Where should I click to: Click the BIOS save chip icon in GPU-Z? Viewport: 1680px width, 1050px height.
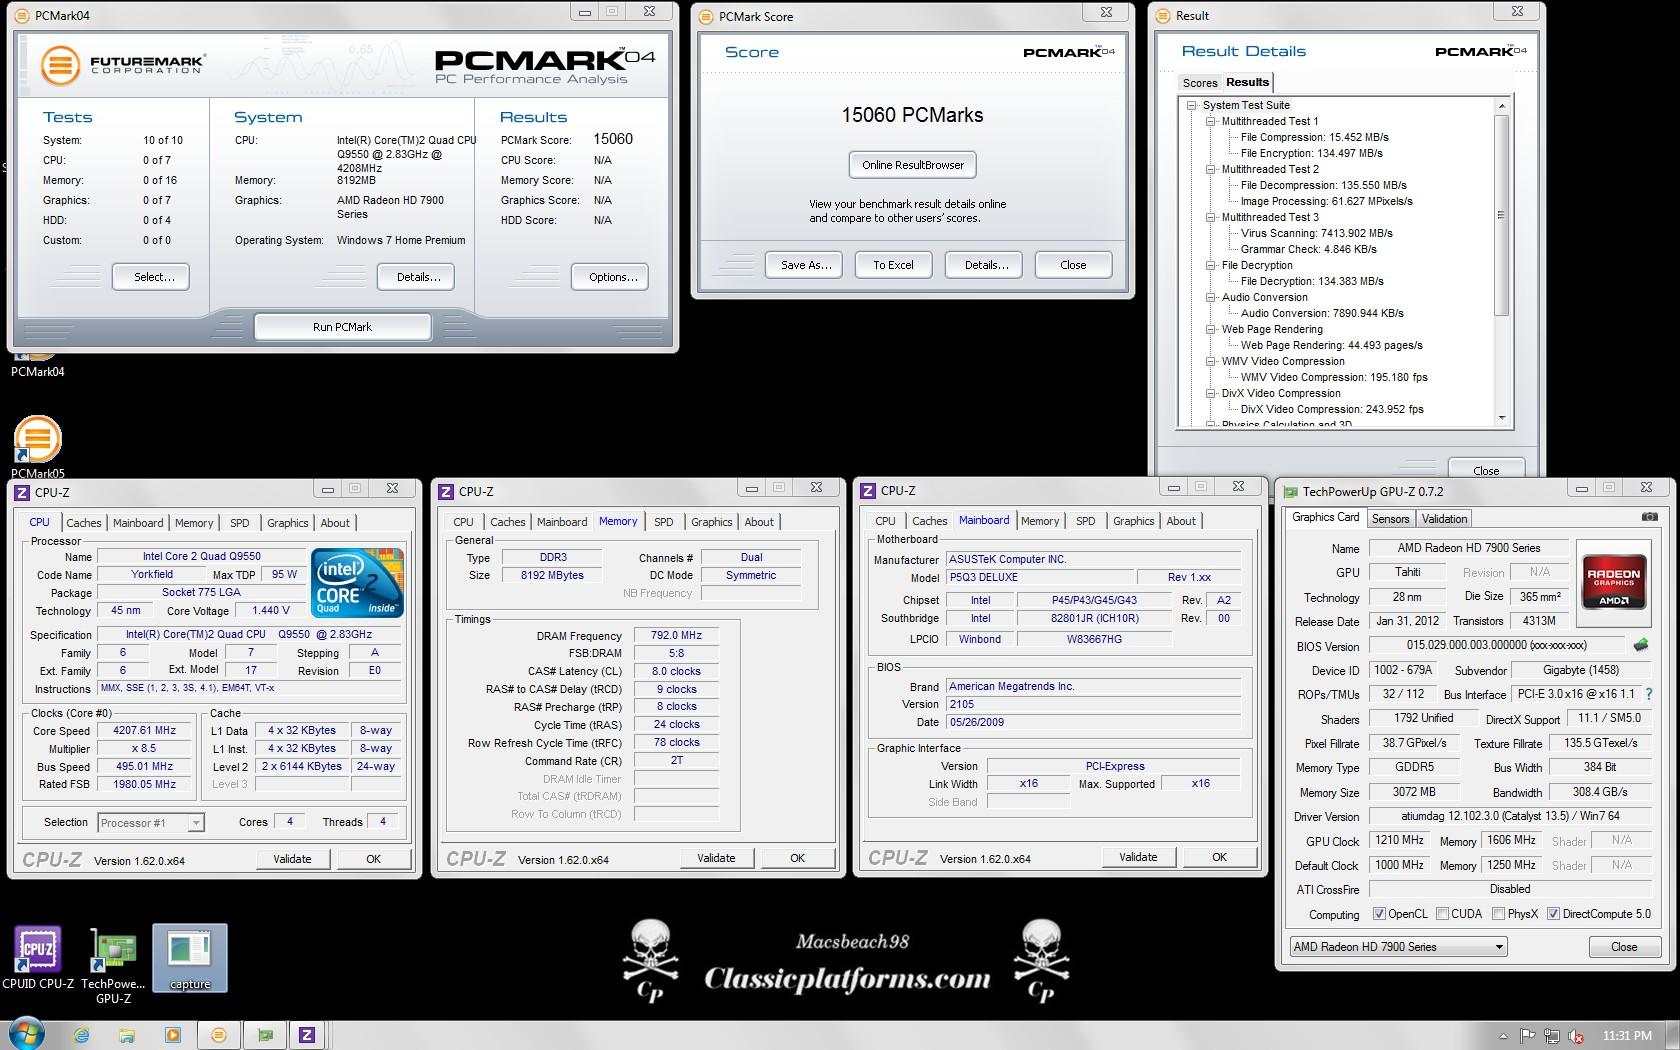1640,645
